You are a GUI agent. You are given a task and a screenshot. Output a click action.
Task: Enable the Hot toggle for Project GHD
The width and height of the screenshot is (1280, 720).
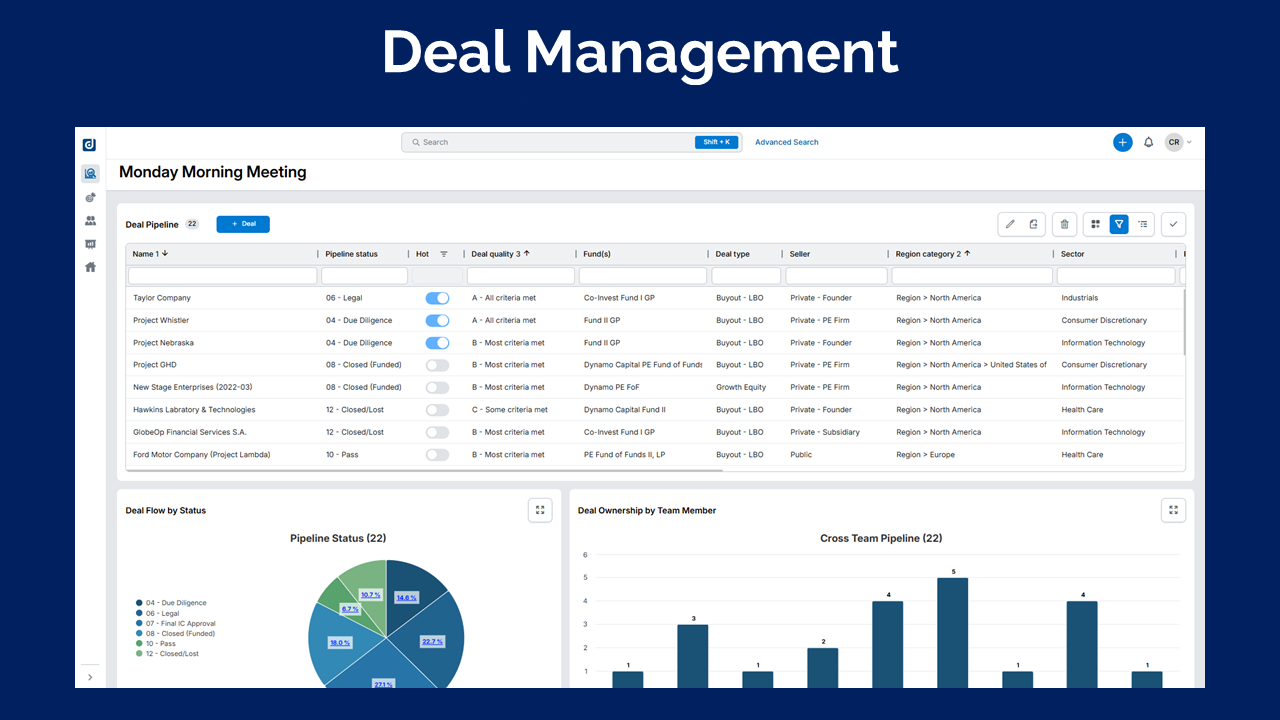pos(437,364)
